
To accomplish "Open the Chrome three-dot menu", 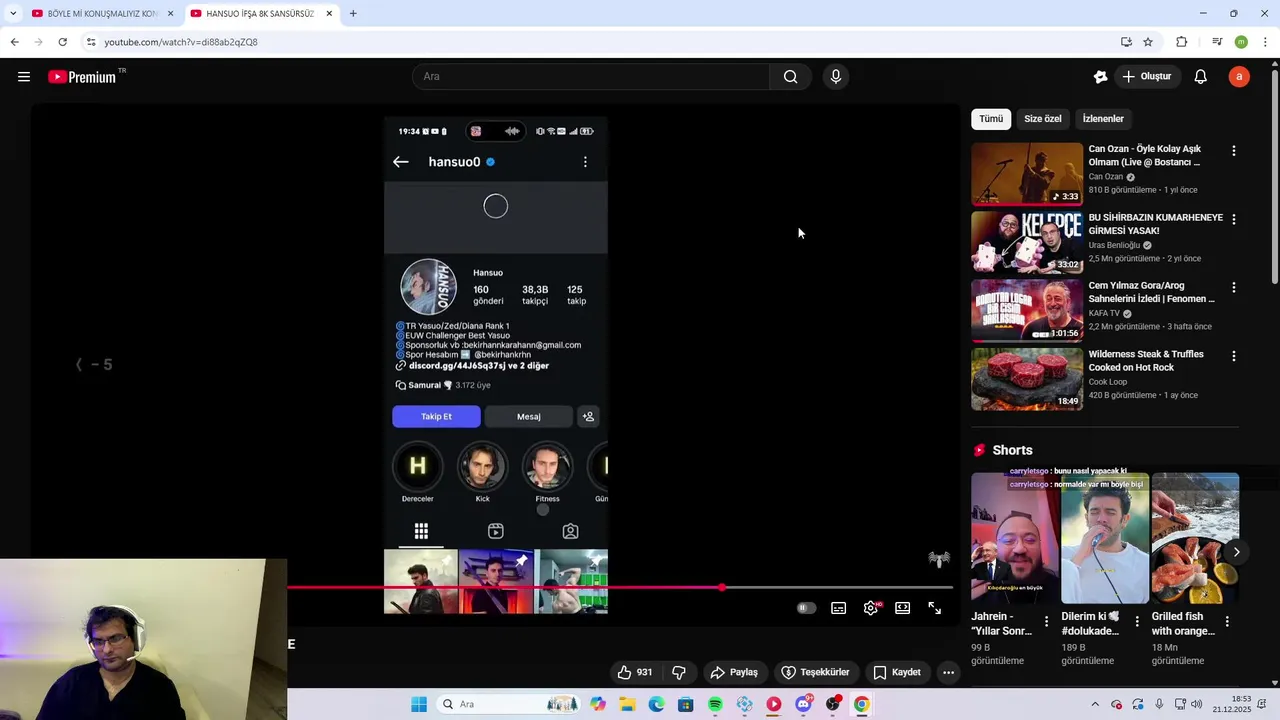I will (1266, 42).
